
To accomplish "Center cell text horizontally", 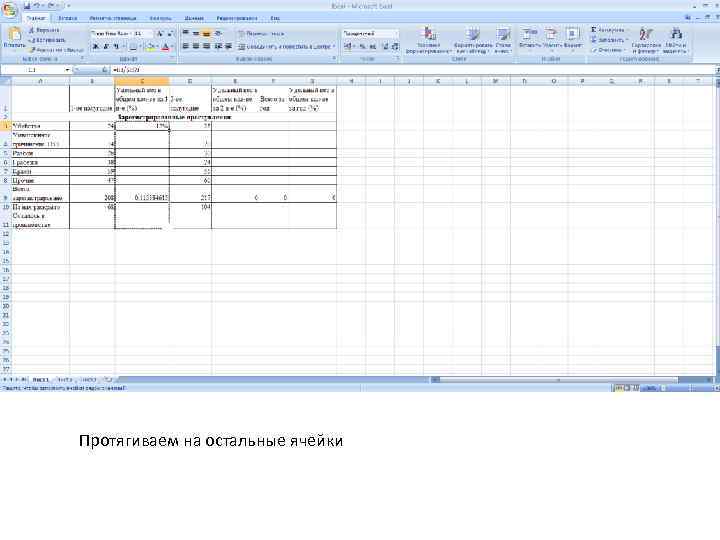I will (196, 46).
